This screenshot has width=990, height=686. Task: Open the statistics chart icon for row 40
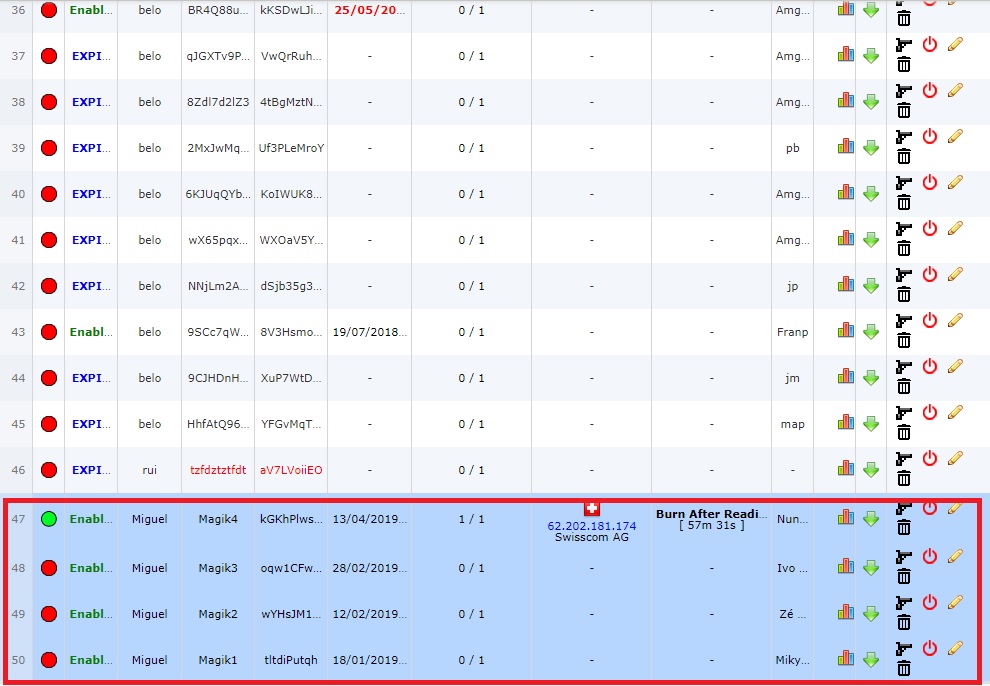click(845, 193)
